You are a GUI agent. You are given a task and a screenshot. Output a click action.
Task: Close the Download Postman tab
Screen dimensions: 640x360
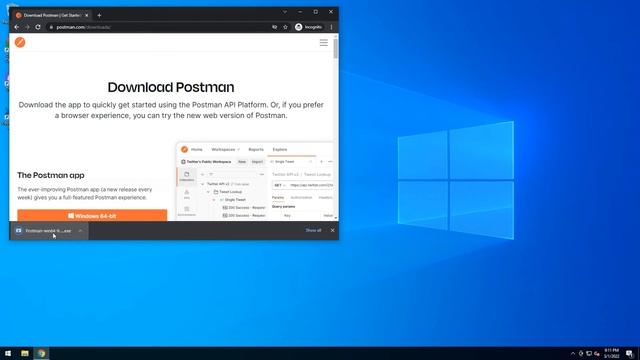pos(87,16)
